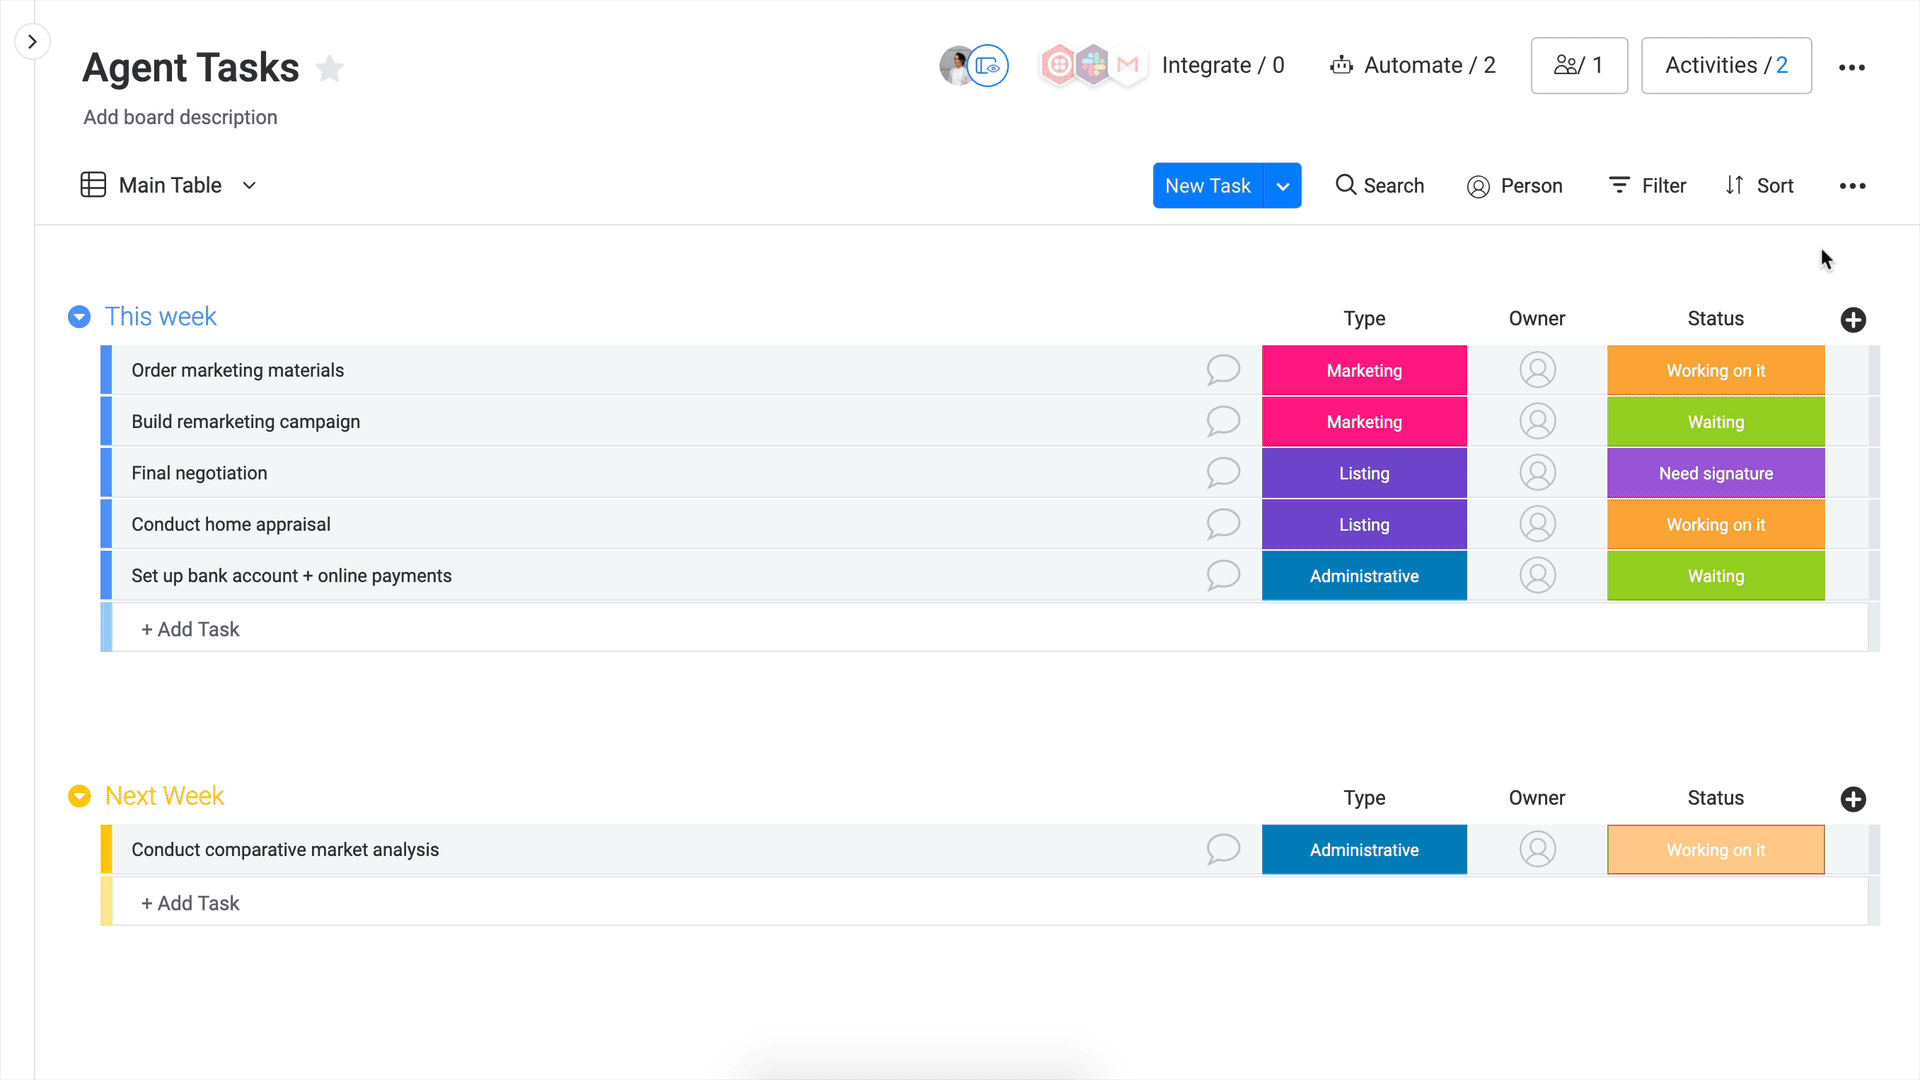Open the Filter option
This screenshot has height=1080, width=1920.
pos(1647,186)
